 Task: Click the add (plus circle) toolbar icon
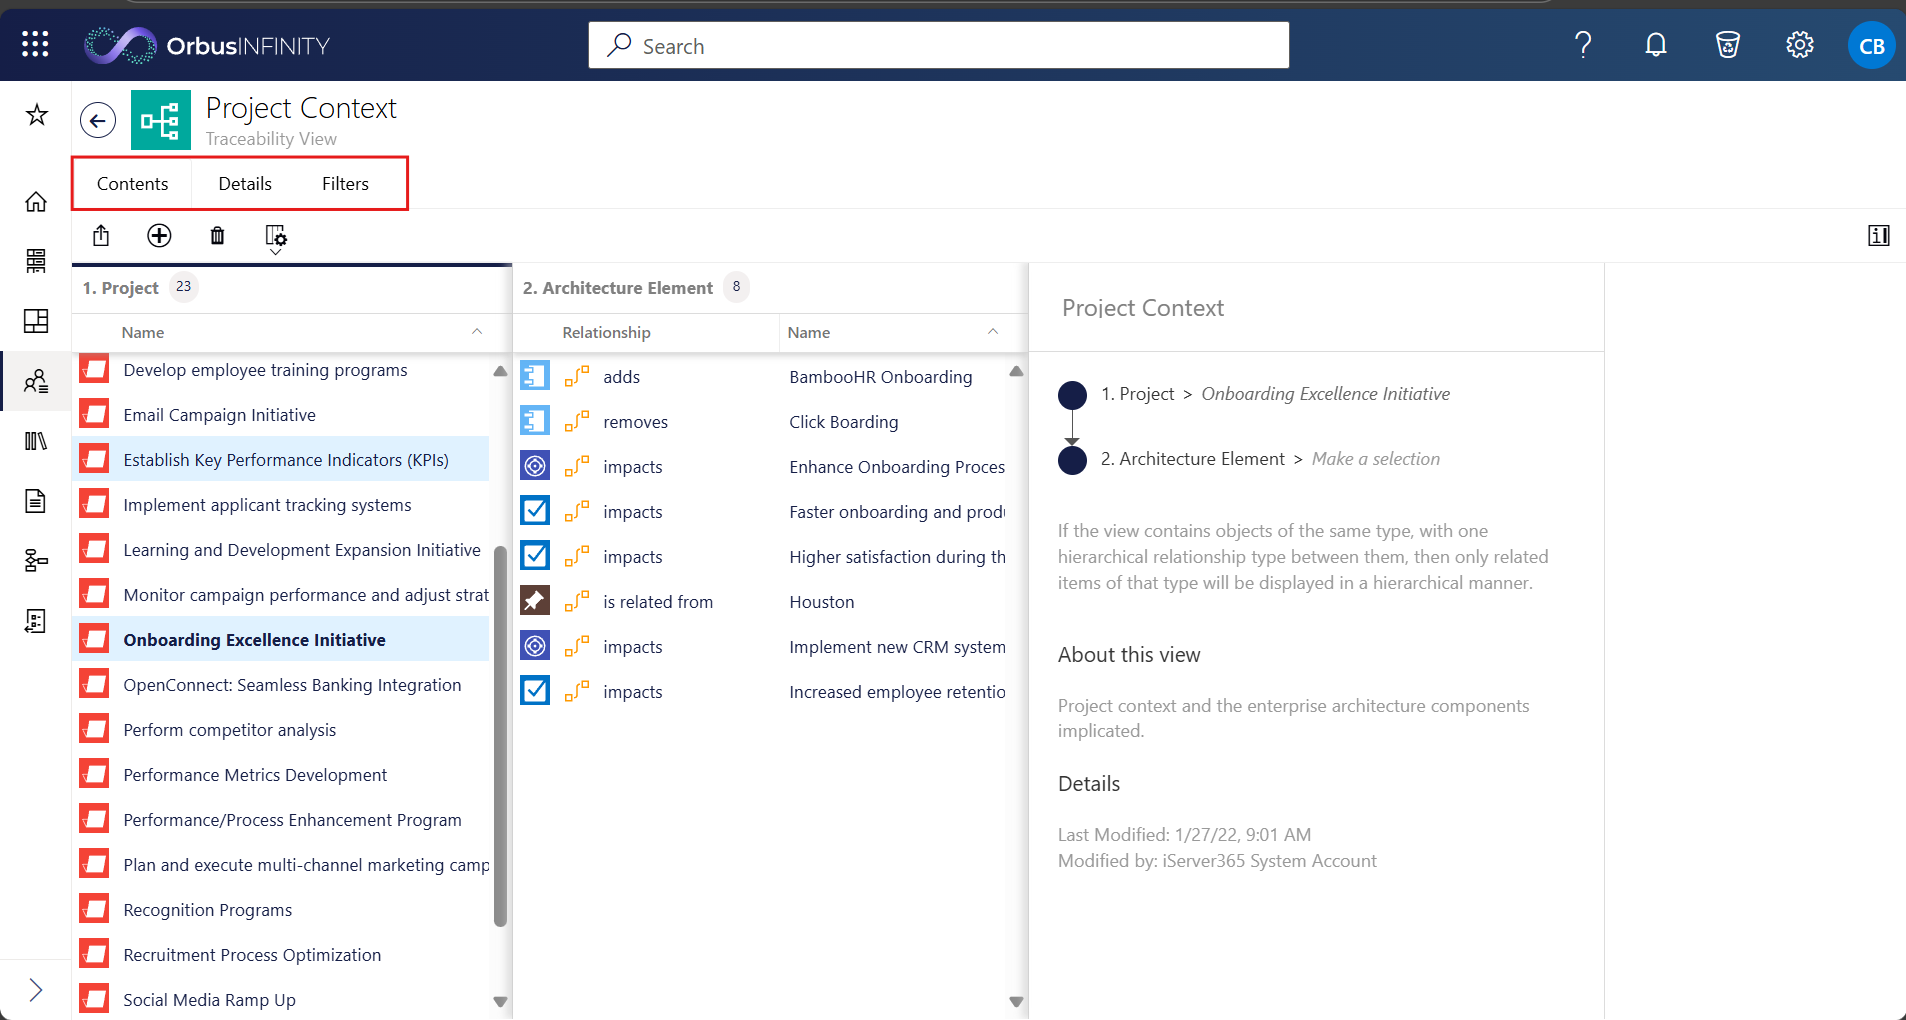pyautogui.click(x=159, y=236)
